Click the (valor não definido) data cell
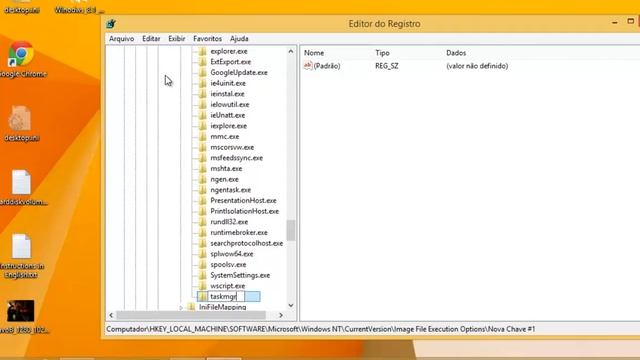The image size is (640, 360). point(477,66)
